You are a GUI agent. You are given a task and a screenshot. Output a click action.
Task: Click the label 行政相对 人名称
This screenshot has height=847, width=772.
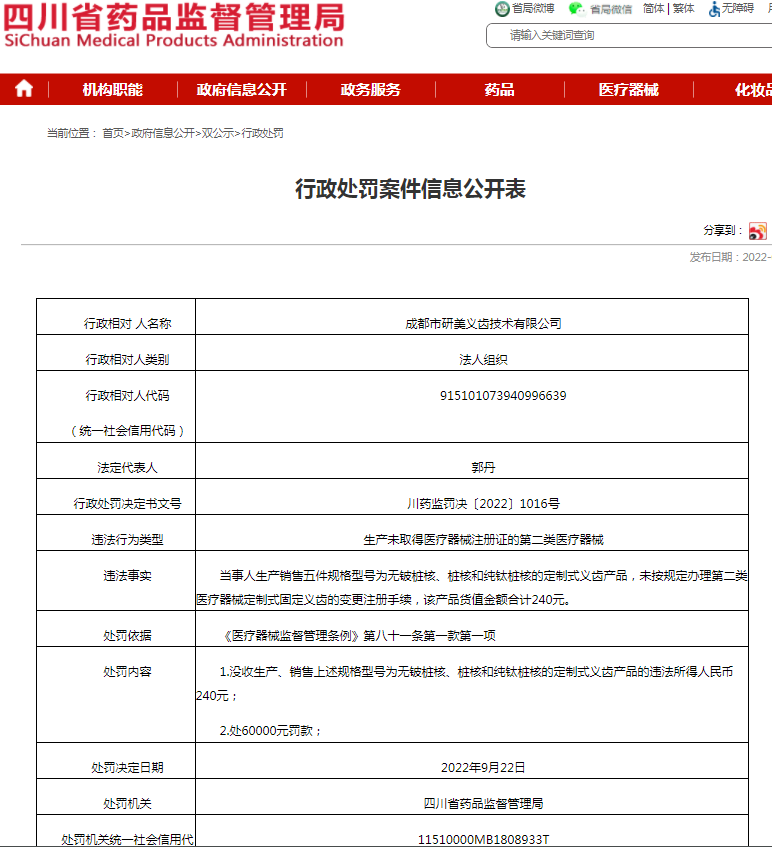pyautogui.click(x=127, y=324)
